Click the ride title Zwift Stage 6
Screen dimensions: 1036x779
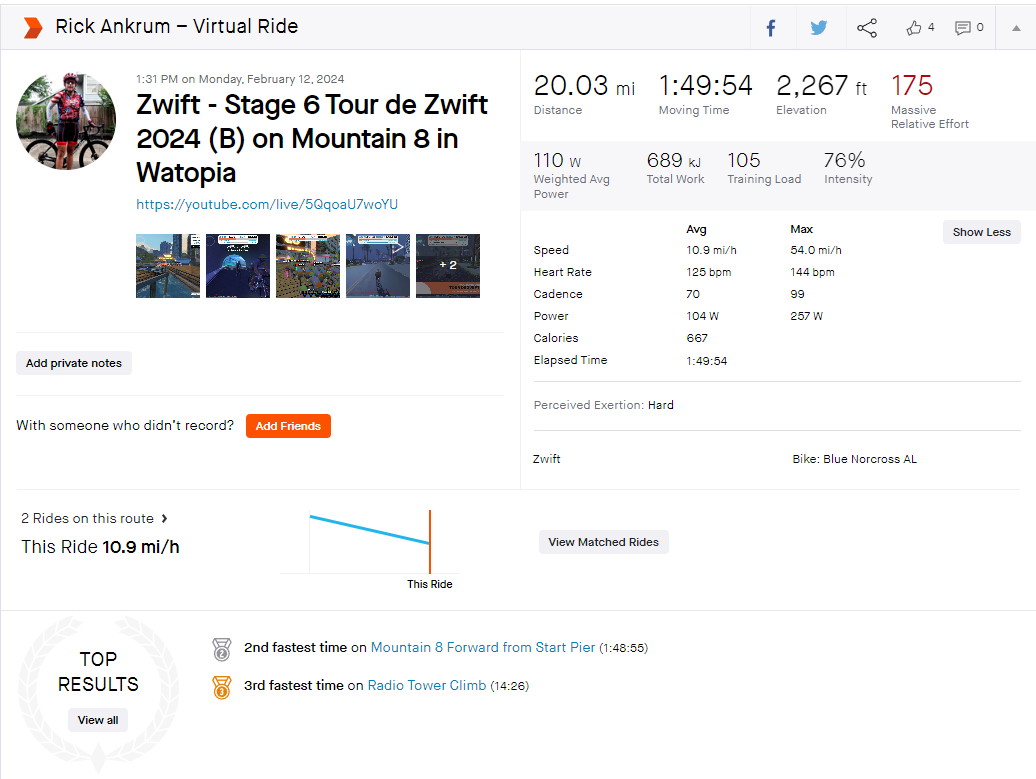(x=312, y=139)
